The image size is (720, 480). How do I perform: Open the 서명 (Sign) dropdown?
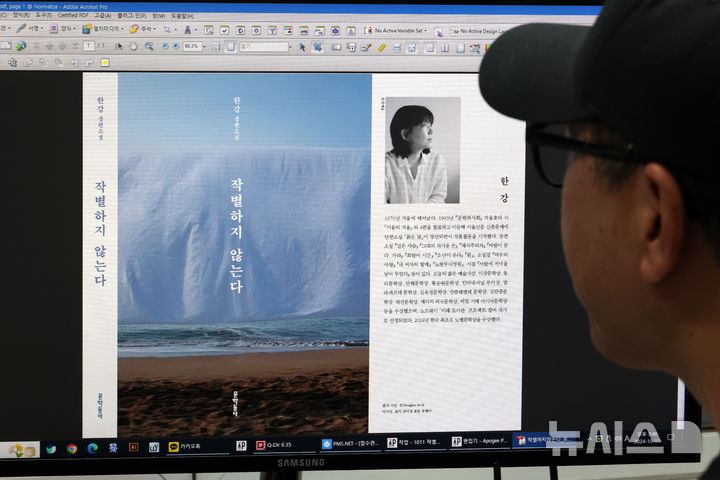point(30,28)
